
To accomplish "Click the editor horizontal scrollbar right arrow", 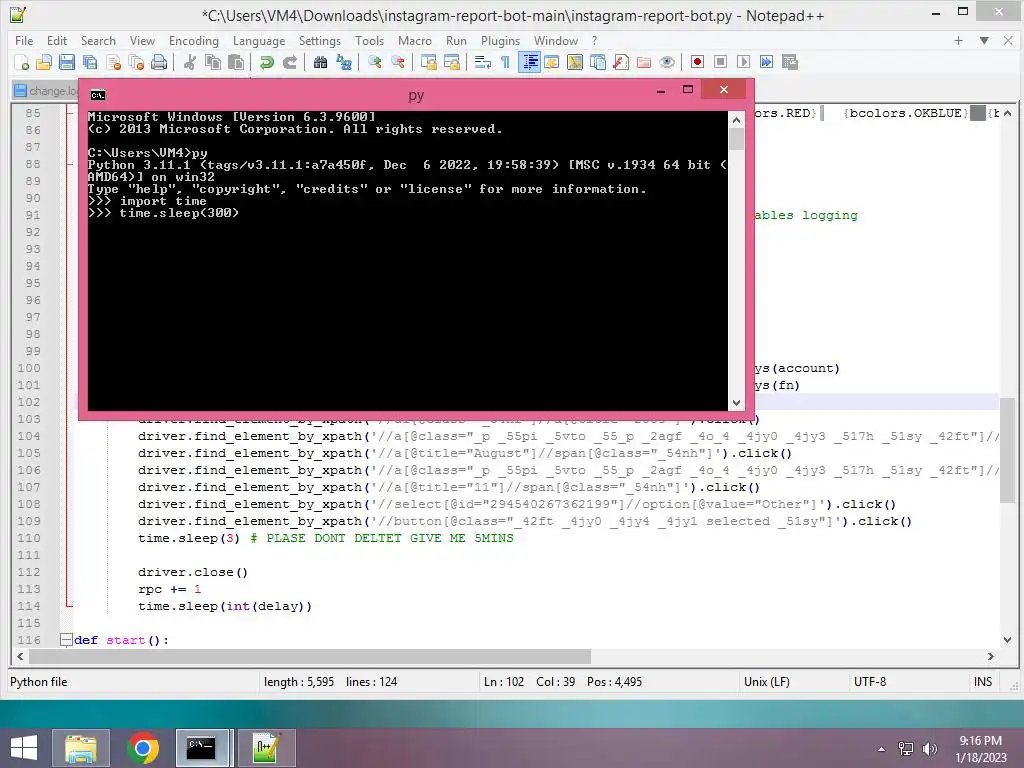I will [991, 656].
